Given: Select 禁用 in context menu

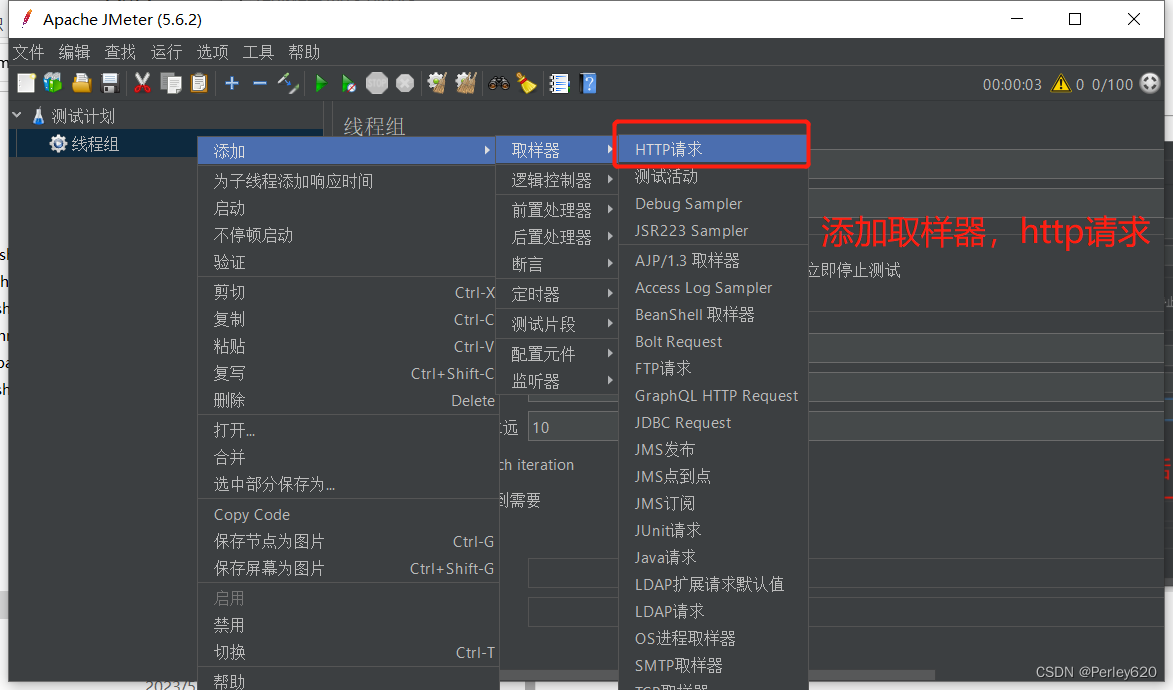Looking at the screenshot, I should pos(348,625).
